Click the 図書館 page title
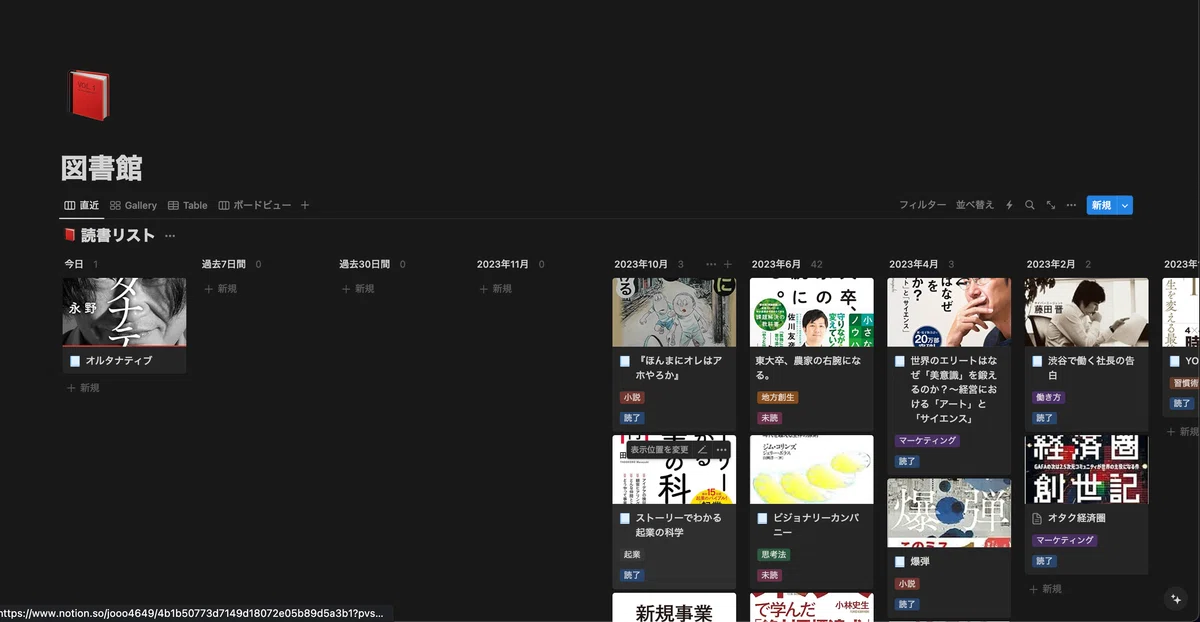 (101, 167)
